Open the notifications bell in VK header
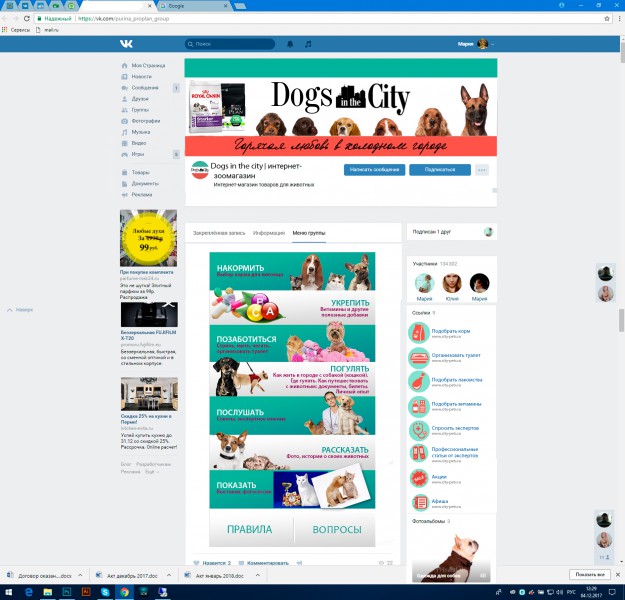 tap(290, 44)
